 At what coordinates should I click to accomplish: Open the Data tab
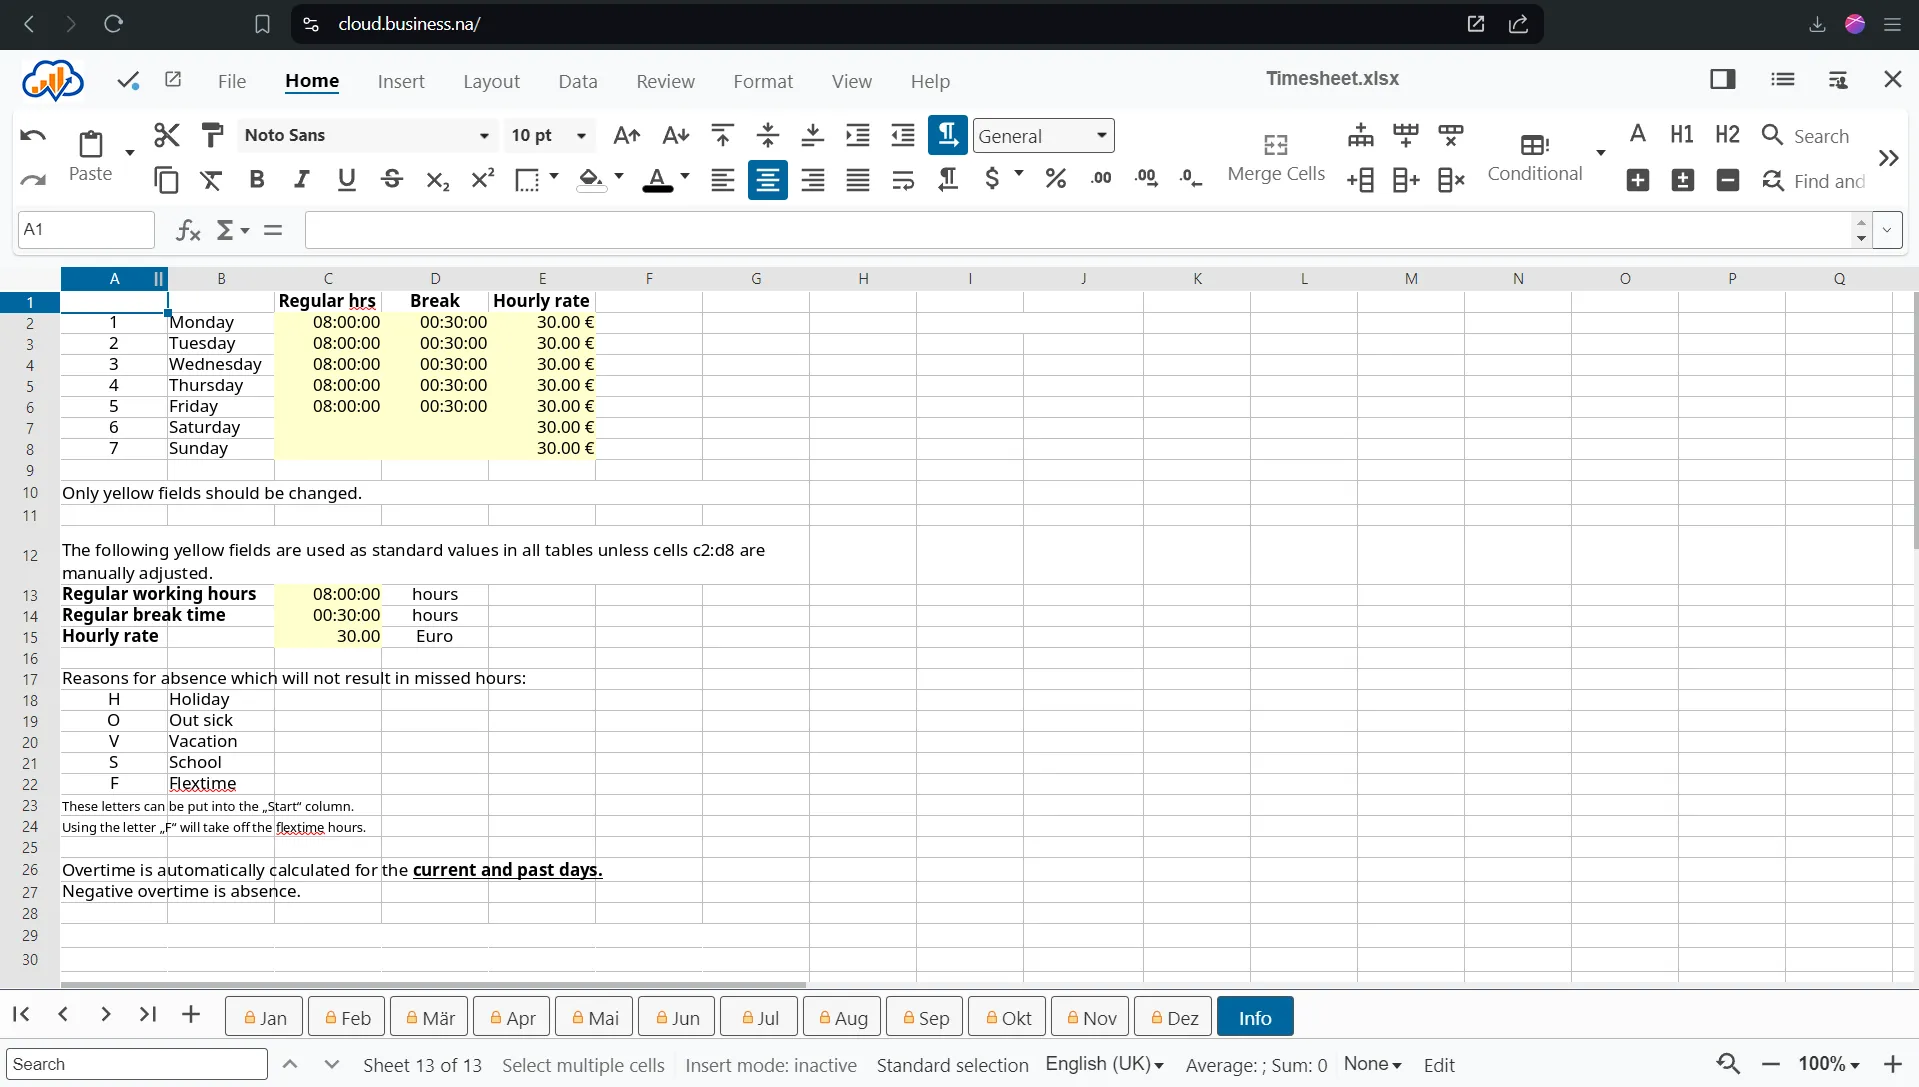578,81
